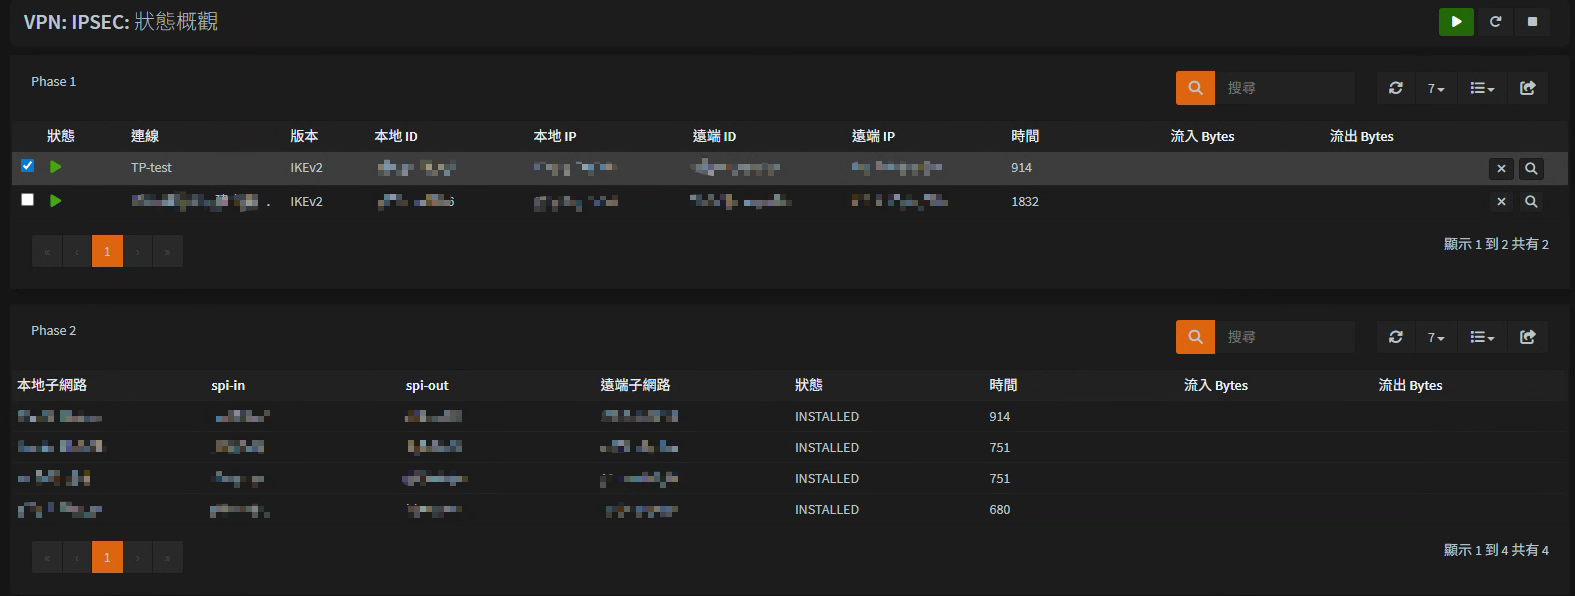Click the Phase 2 search icon
This screenshot has height=596, width=1575.
(x=1195, y=337)
